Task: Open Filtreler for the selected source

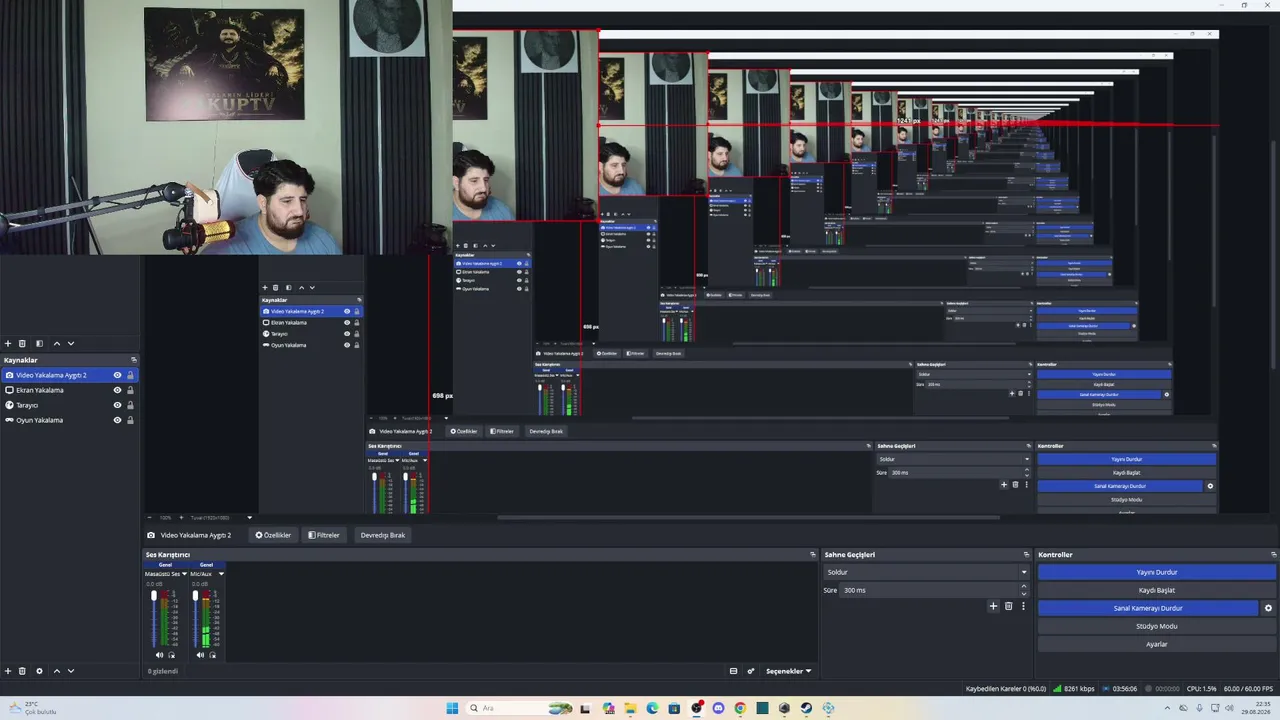Action: tap(324, 535)
